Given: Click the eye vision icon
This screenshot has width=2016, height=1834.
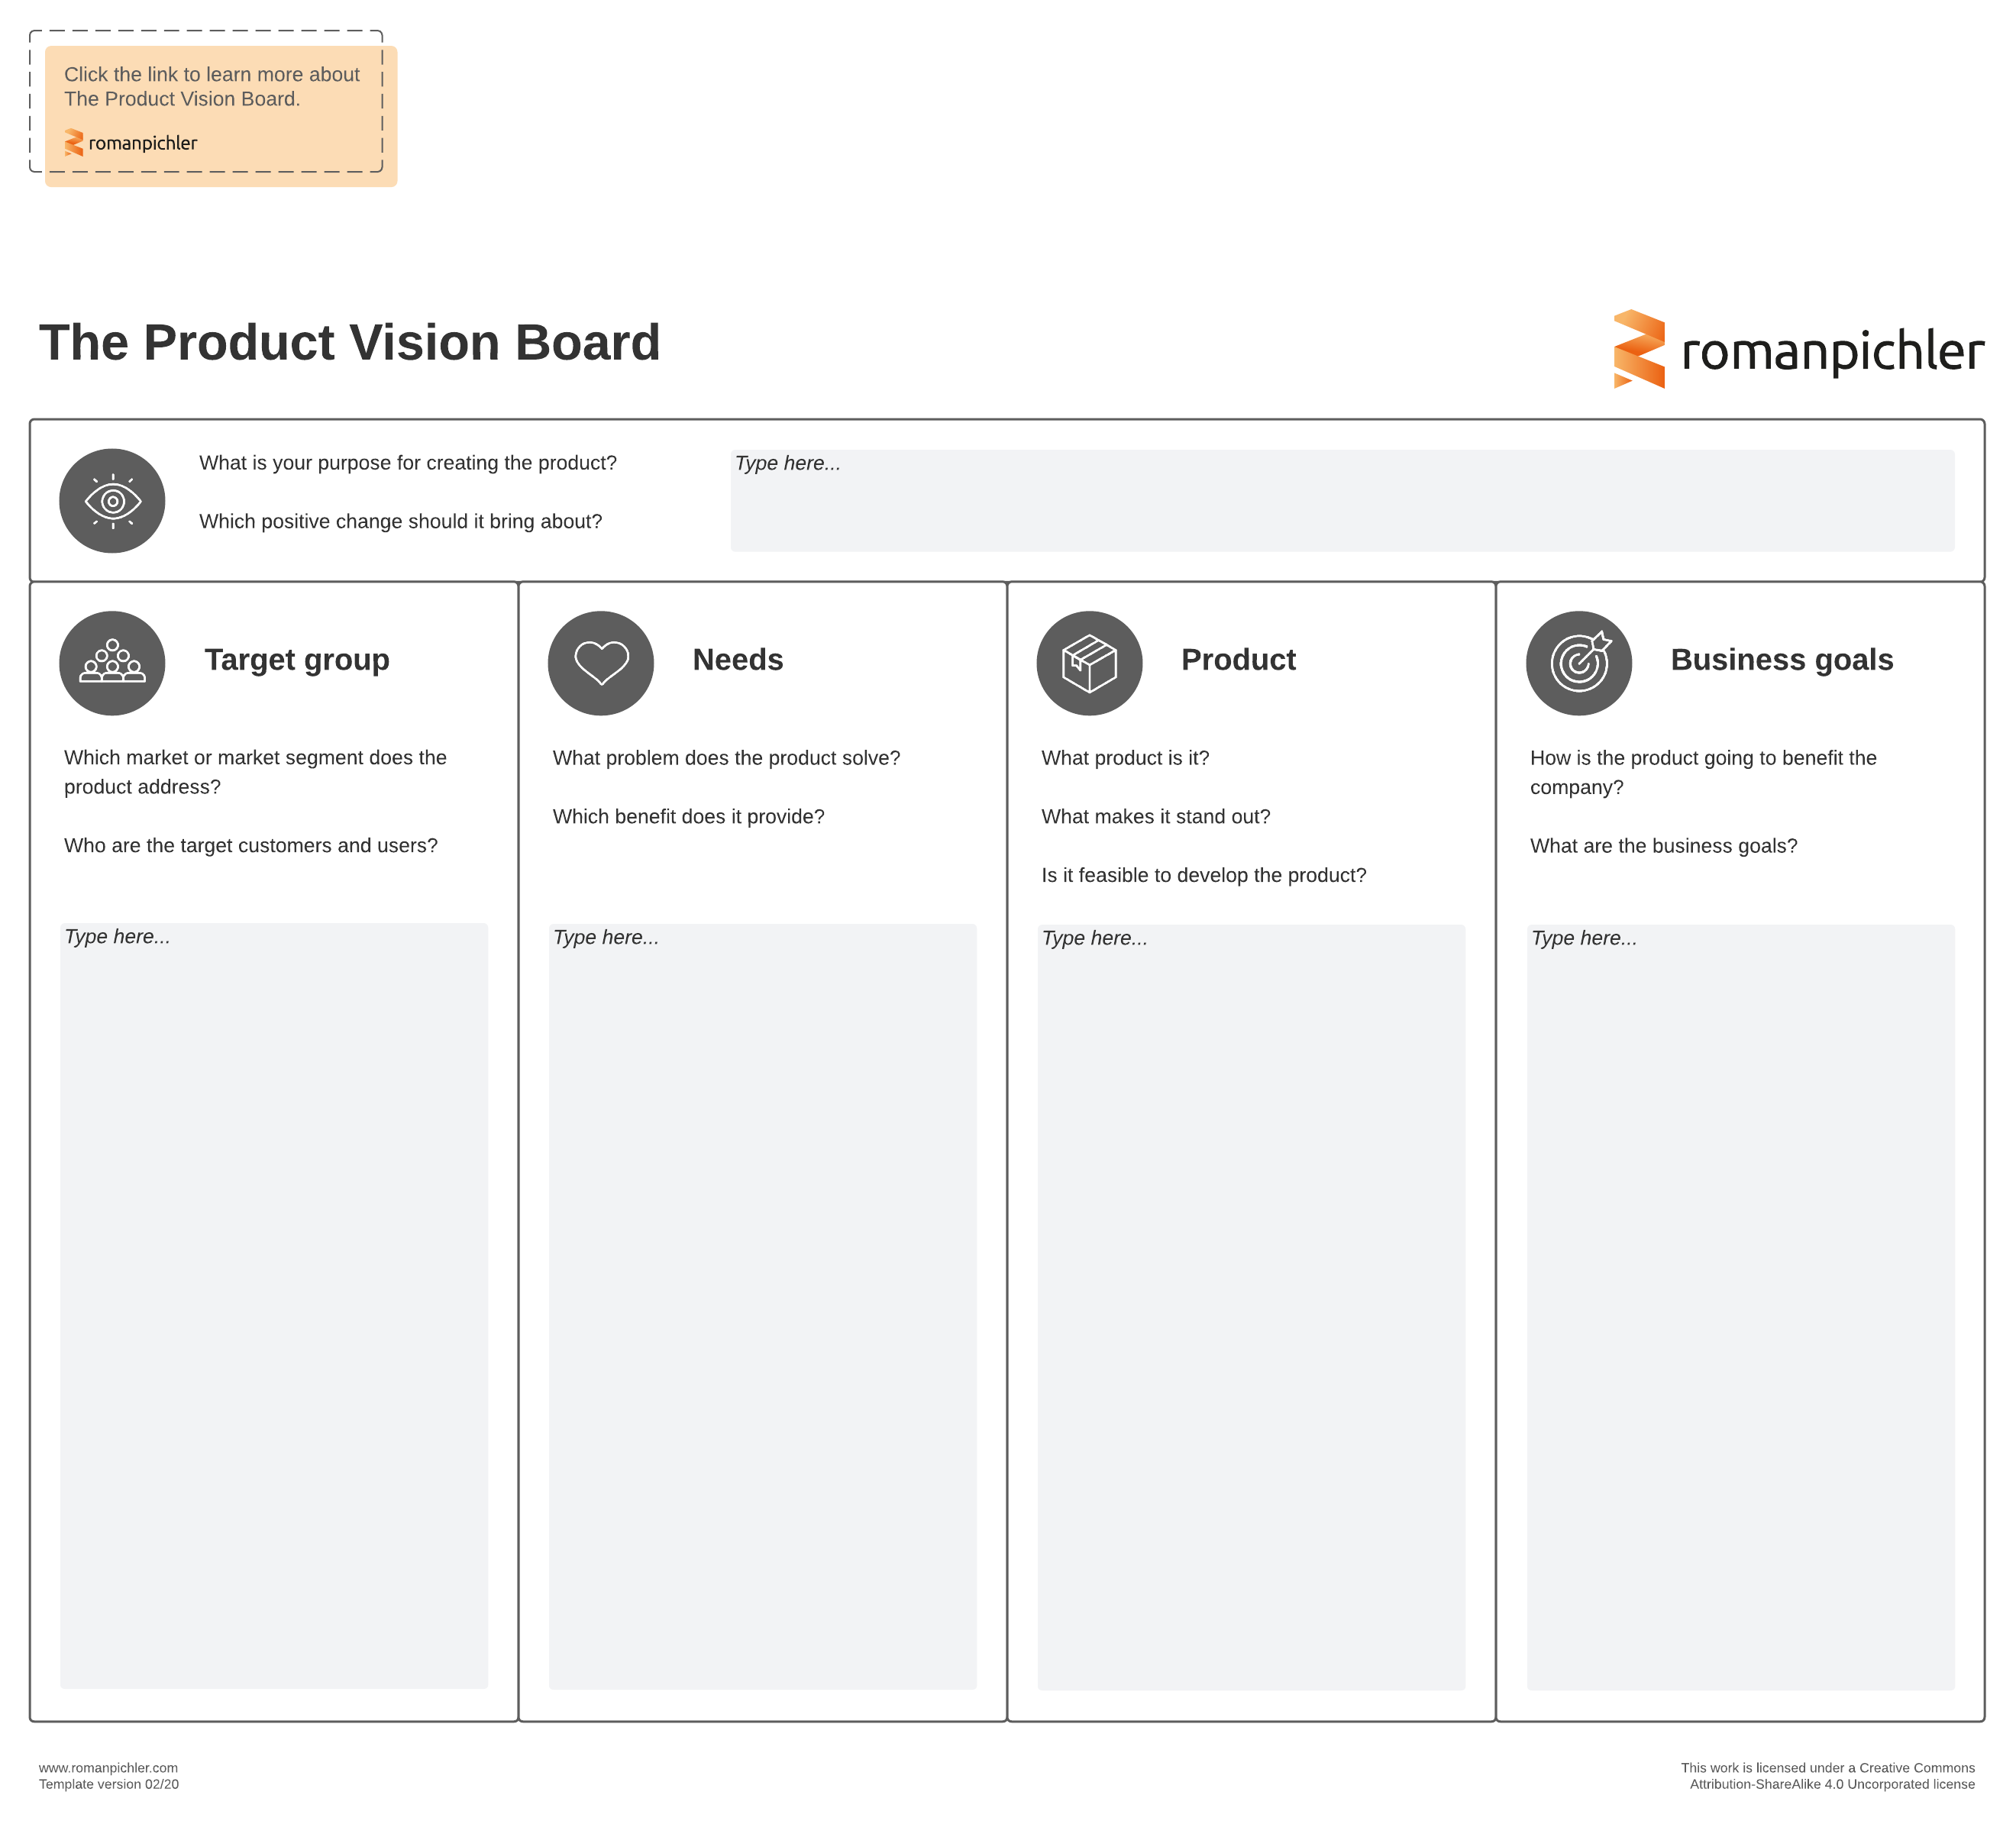Looking at the screenshot, I should pyautogui.click(x=112, y=500).
